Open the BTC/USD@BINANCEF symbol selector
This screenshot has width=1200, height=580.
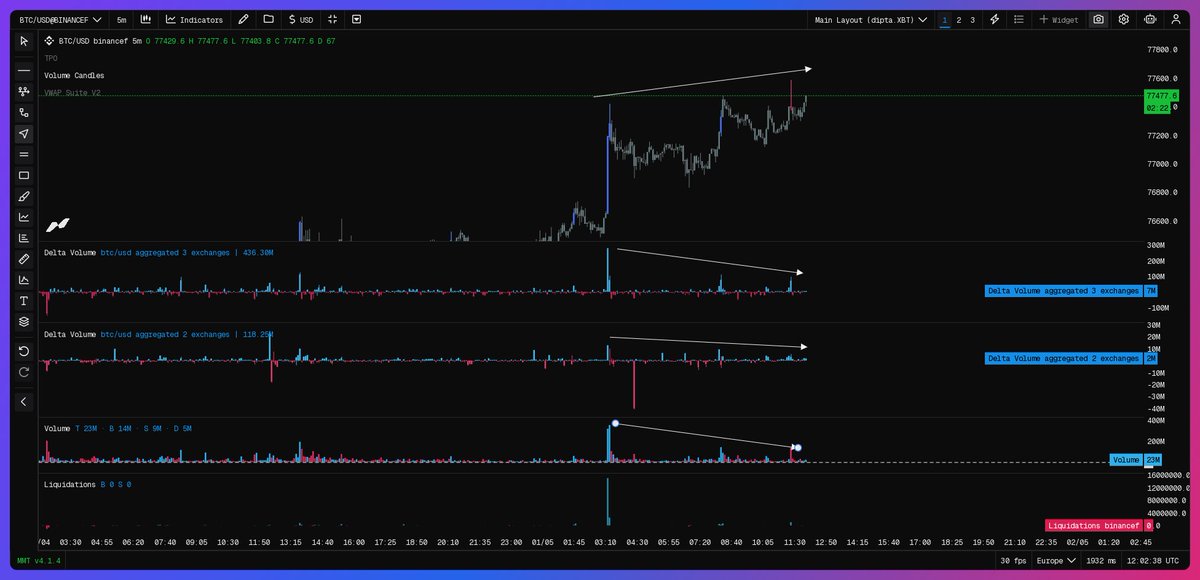pyautogui.click(x=60, y=19)
